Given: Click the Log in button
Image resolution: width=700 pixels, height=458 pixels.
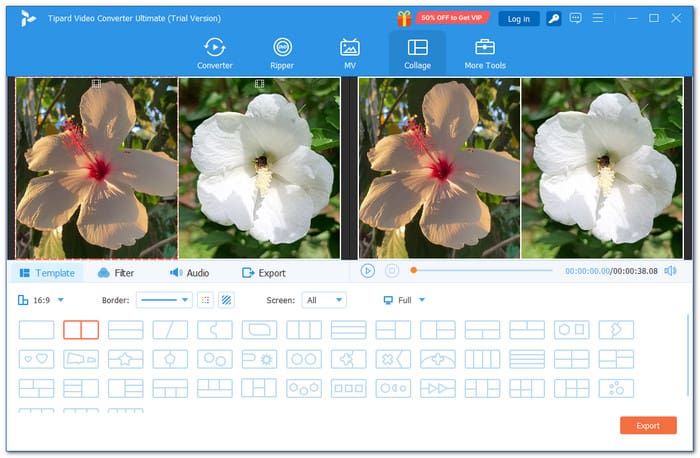Looking at the screenshot, I should tap(519, 18).
